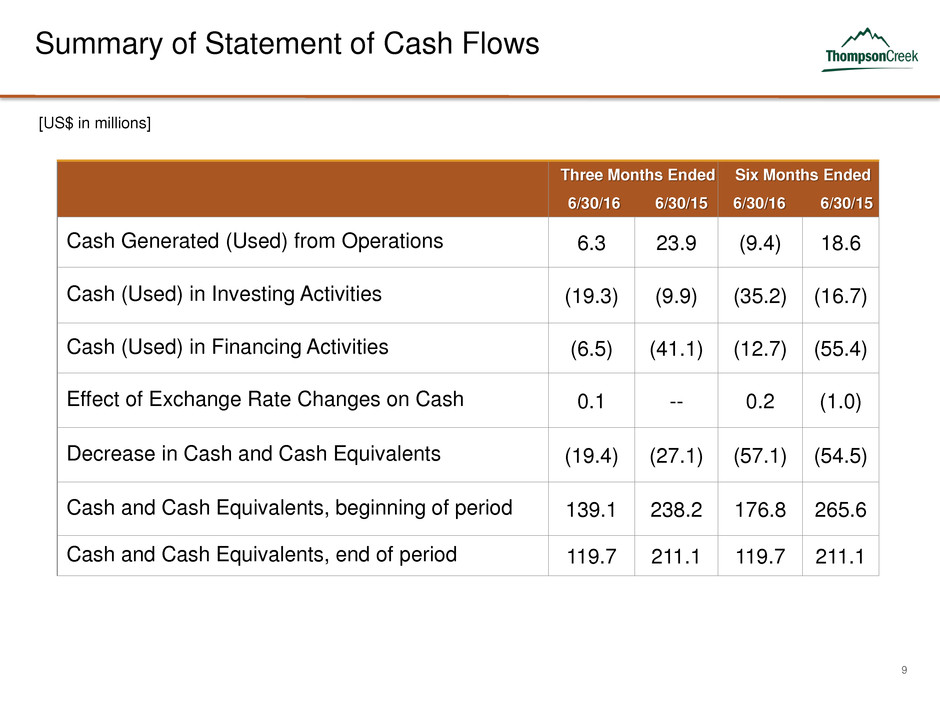Image resolution: width=940 pixels, height=705 pixels.
Task: Click the 265.6 beginning cash value
Action: [841, 511]
